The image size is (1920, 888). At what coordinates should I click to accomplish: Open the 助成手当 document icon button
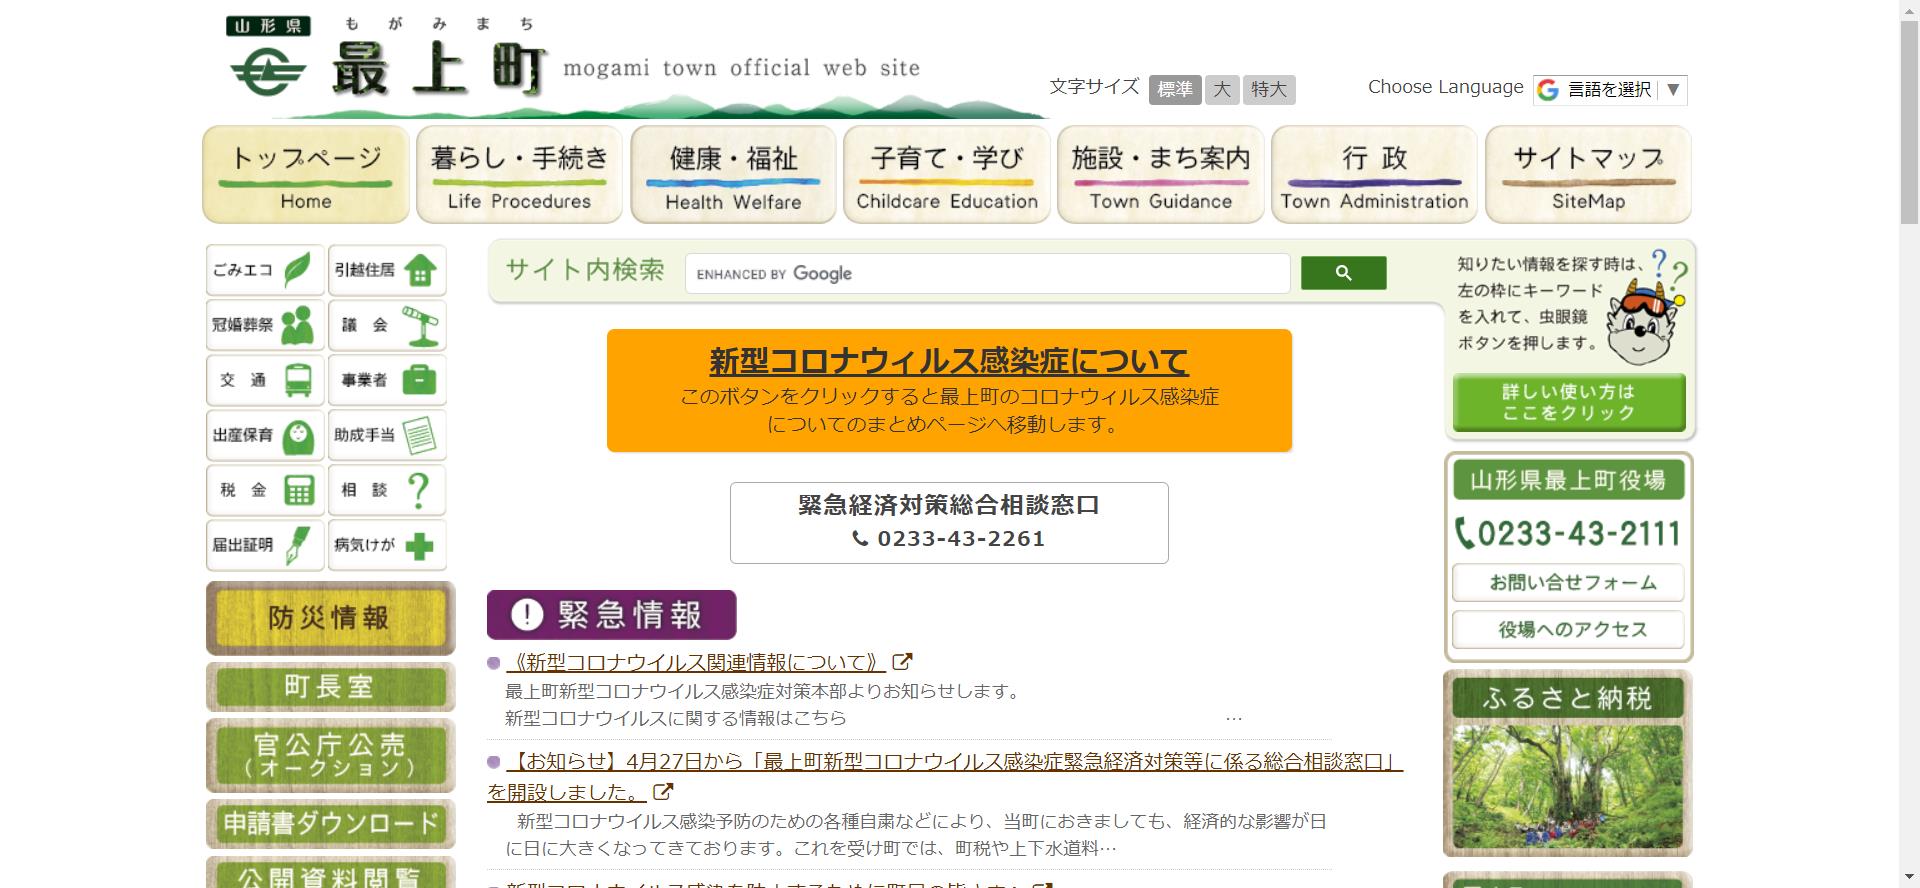tap(387, 435)
